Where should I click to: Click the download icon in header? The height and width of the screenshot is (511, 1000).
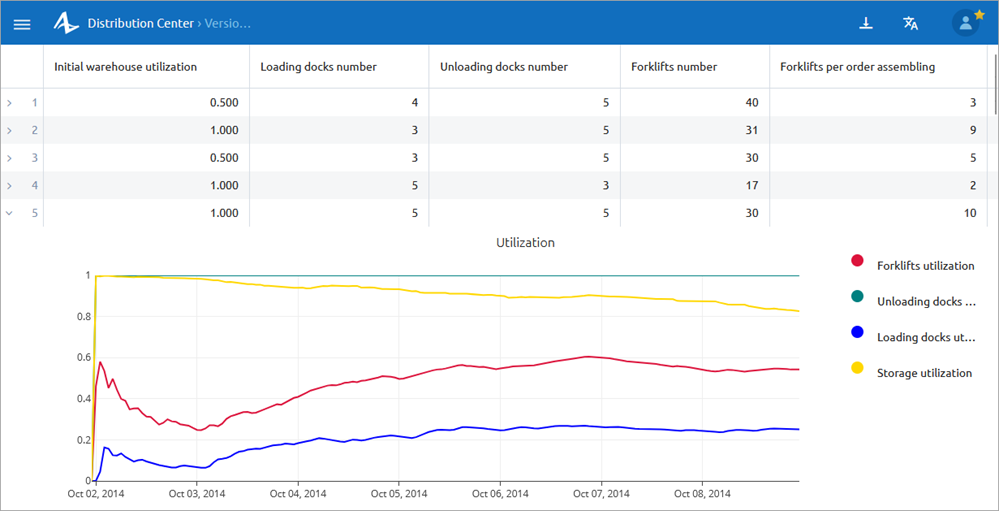click(865, 24)
